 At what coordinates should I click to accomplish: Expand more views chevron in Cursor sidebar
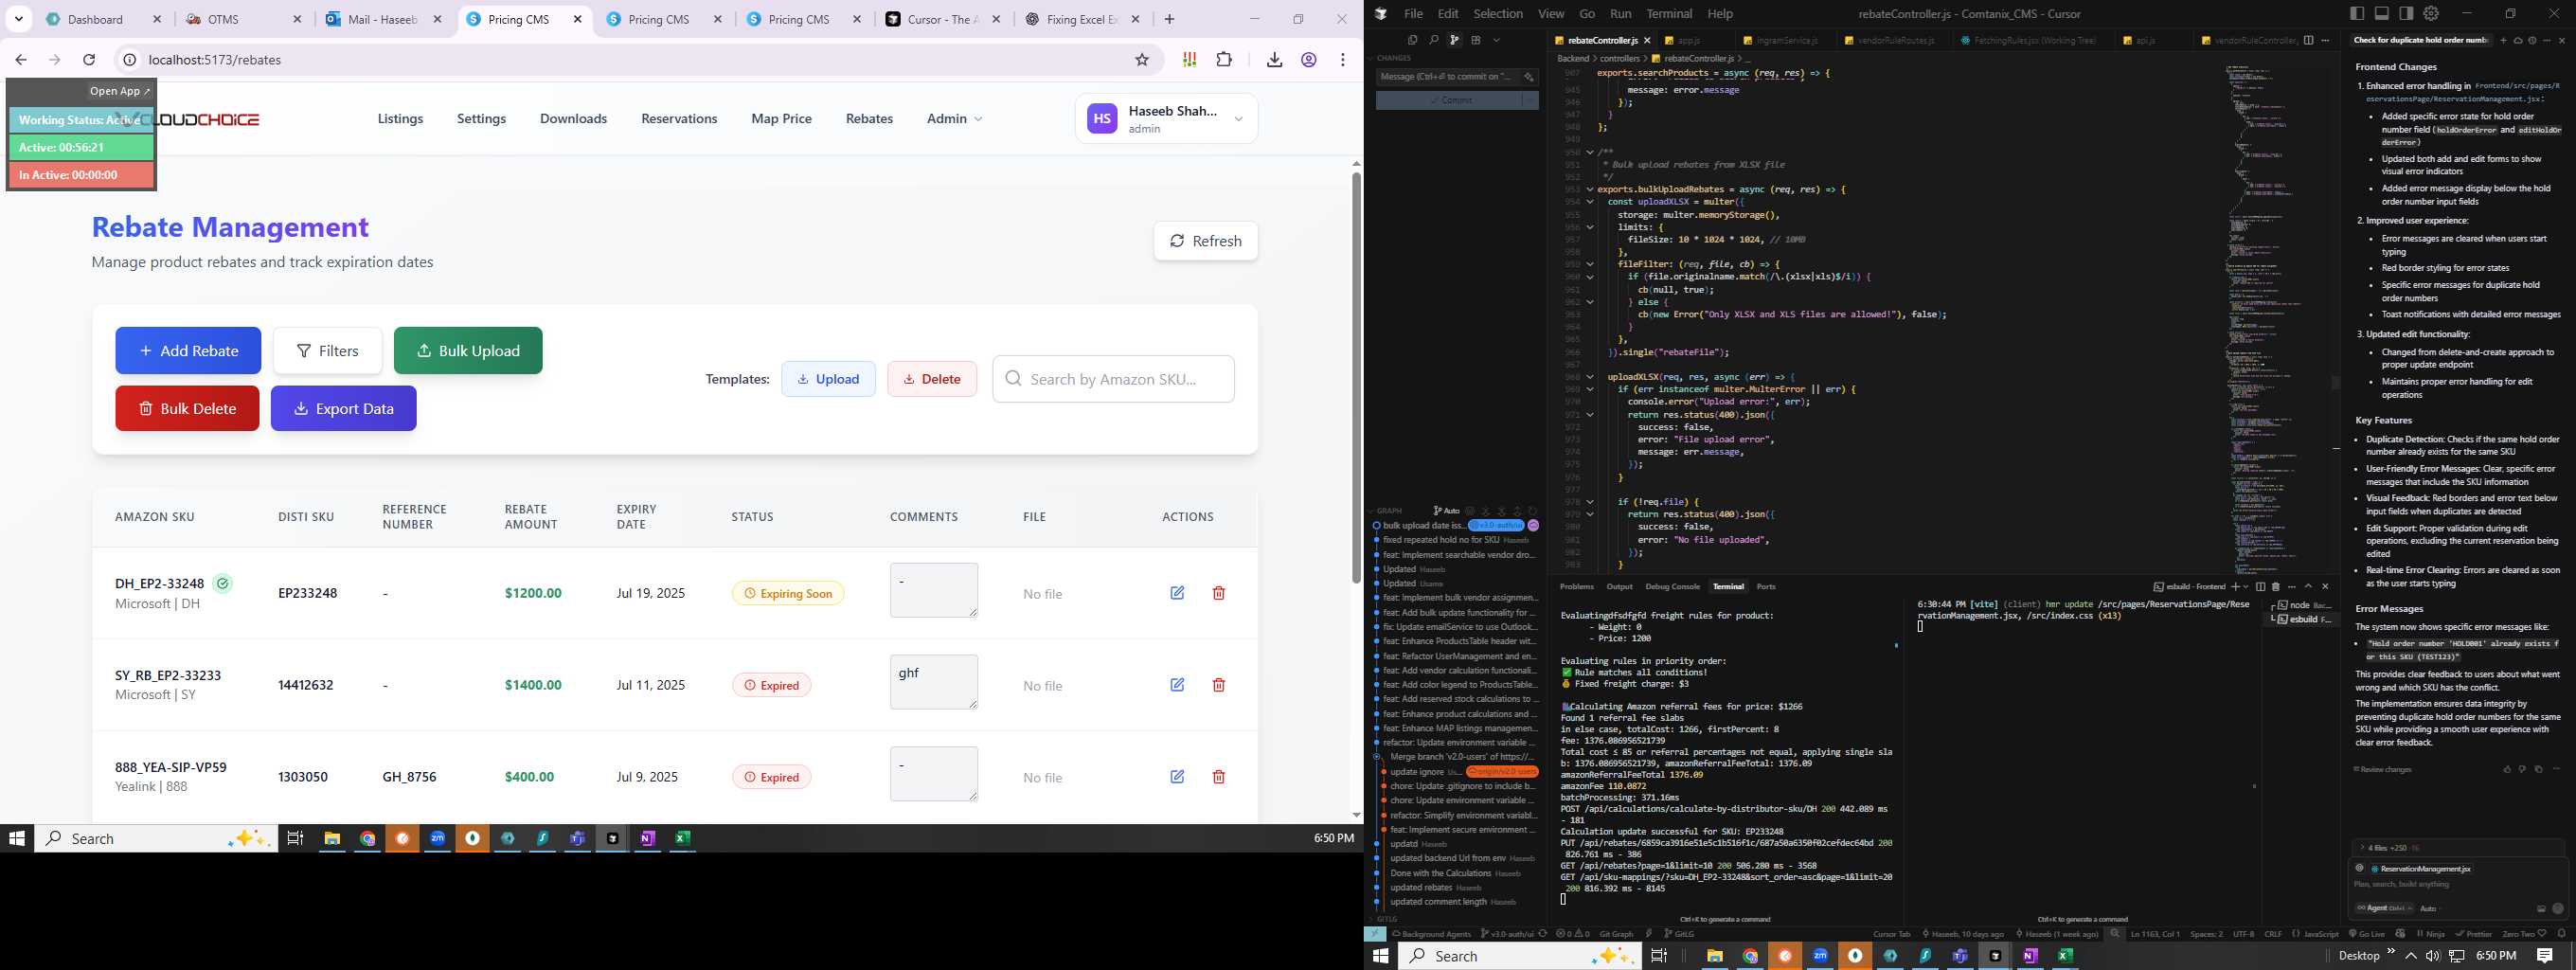(x=1497, y=40)
